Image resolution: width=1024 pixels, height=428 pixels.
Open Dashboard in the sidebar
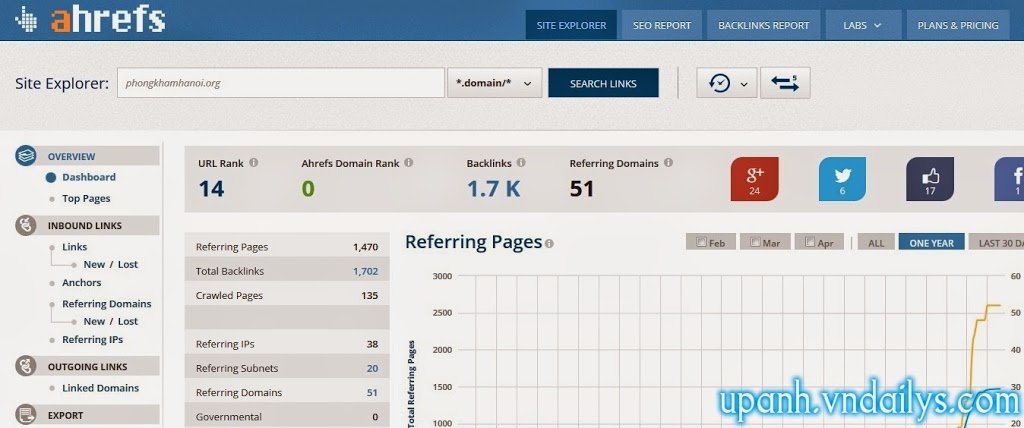click(x=89, y=177)
